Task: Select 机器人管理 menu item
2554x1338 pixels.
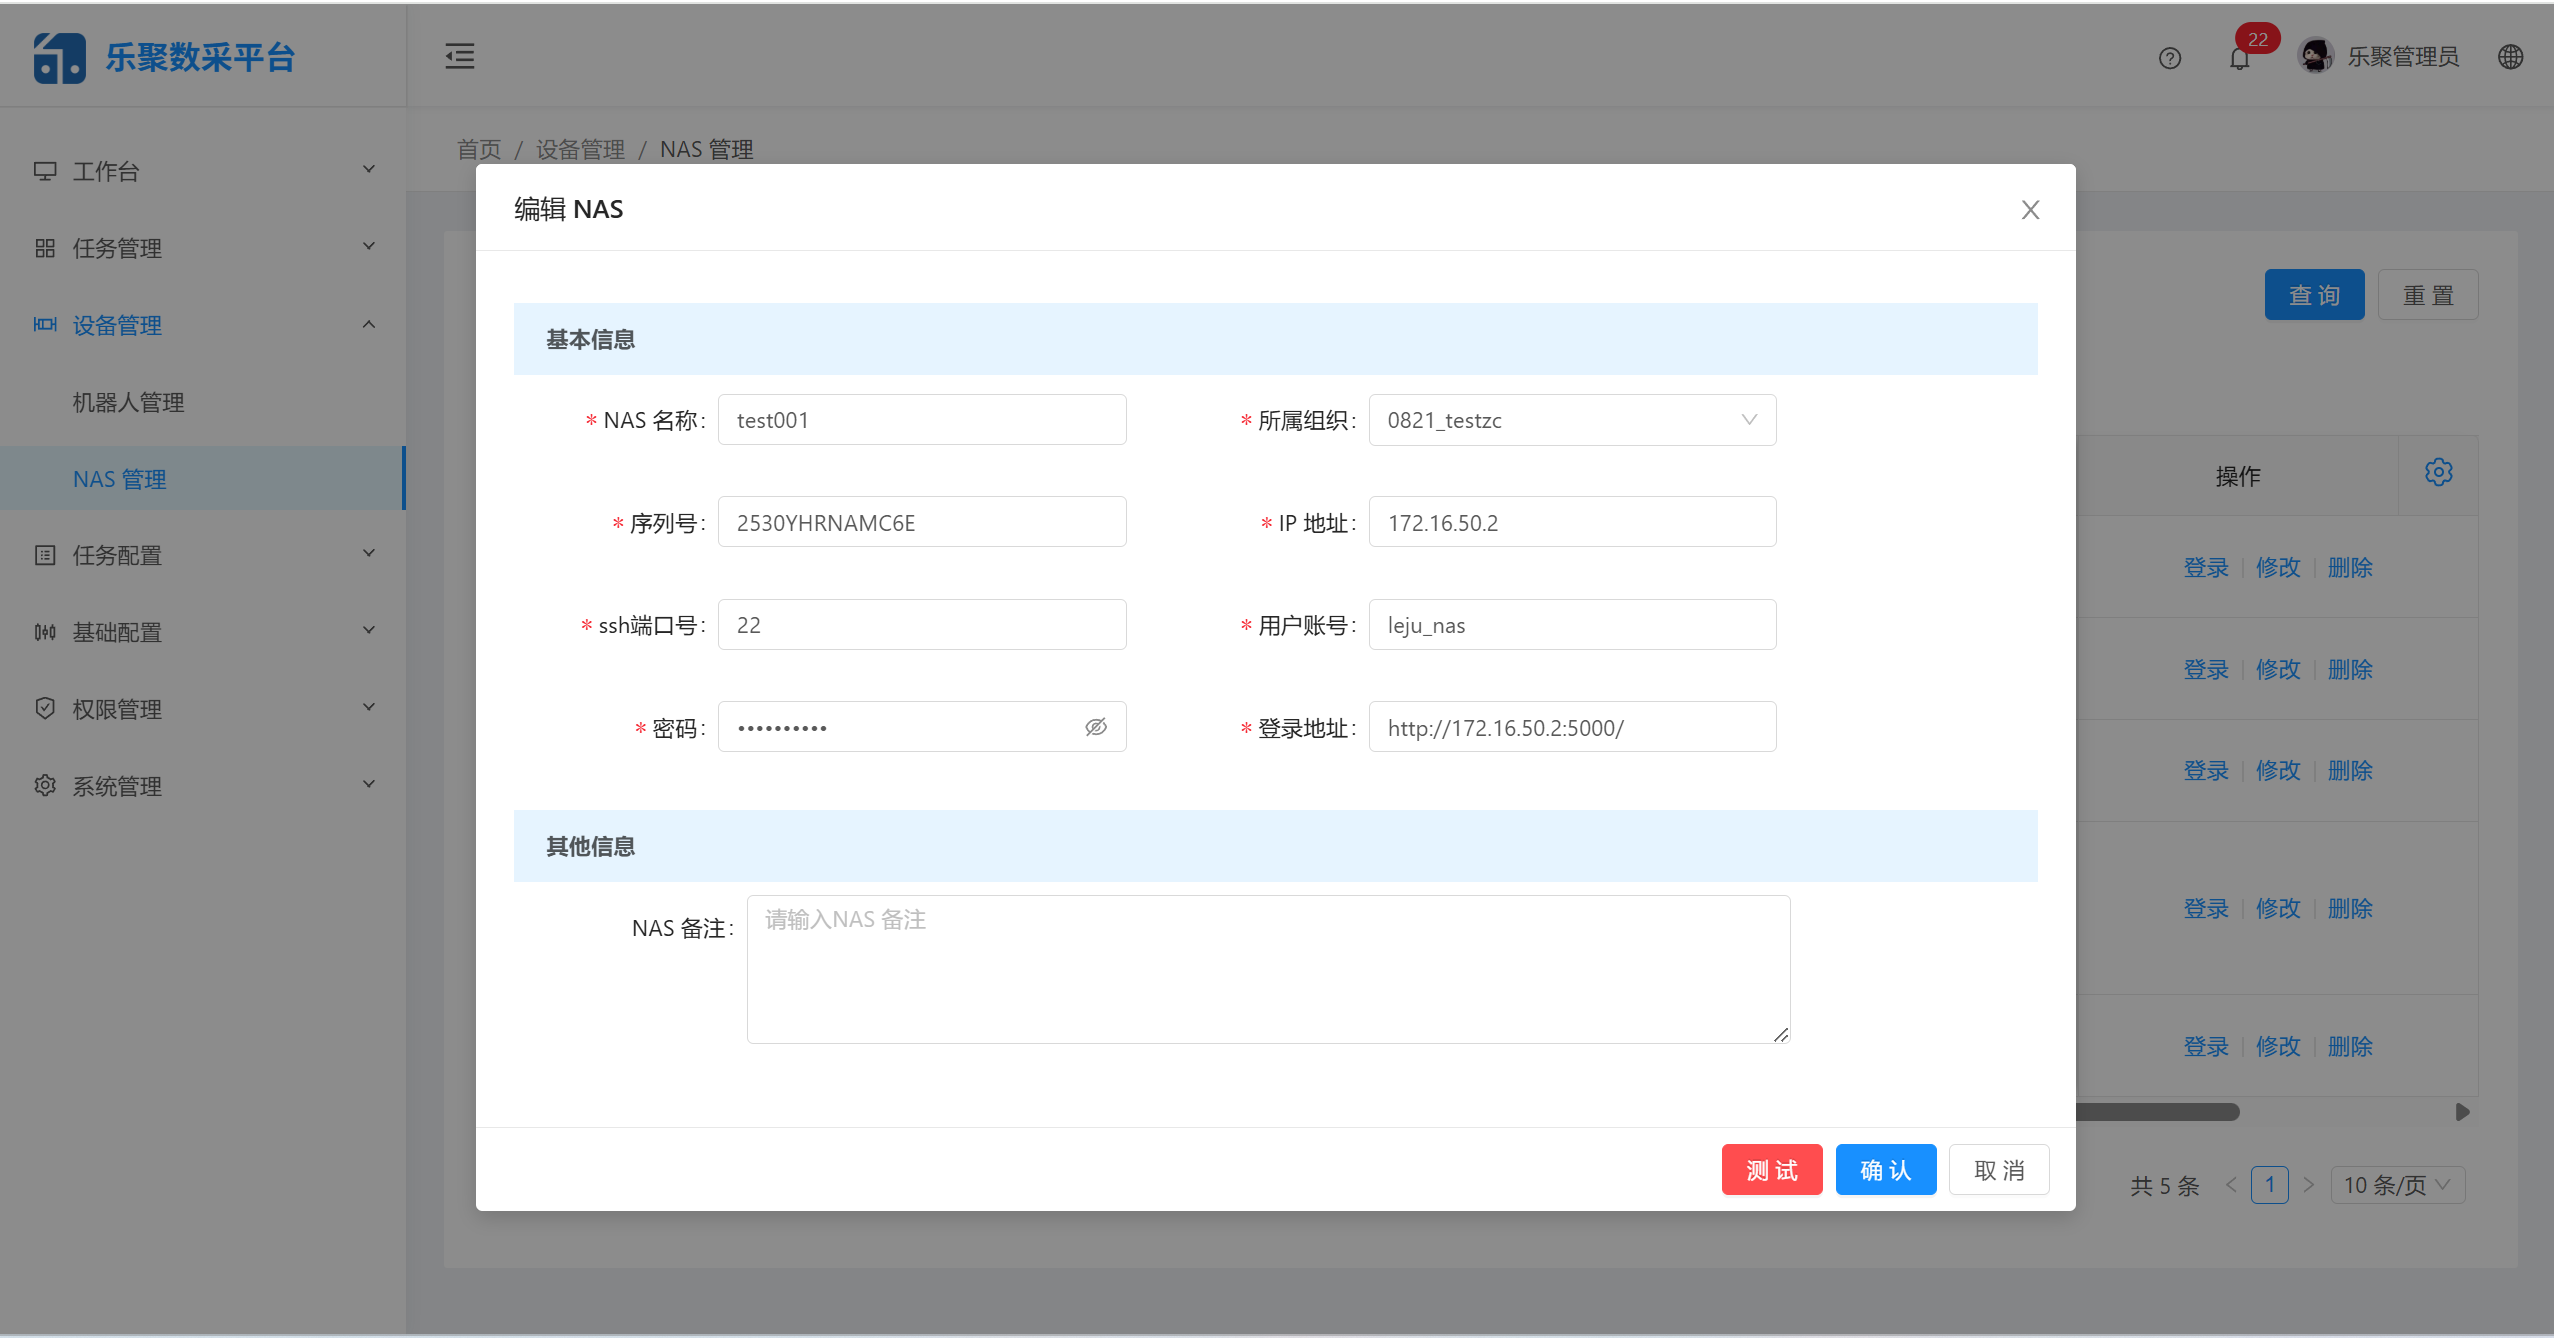Action: [x=128, y=402]
